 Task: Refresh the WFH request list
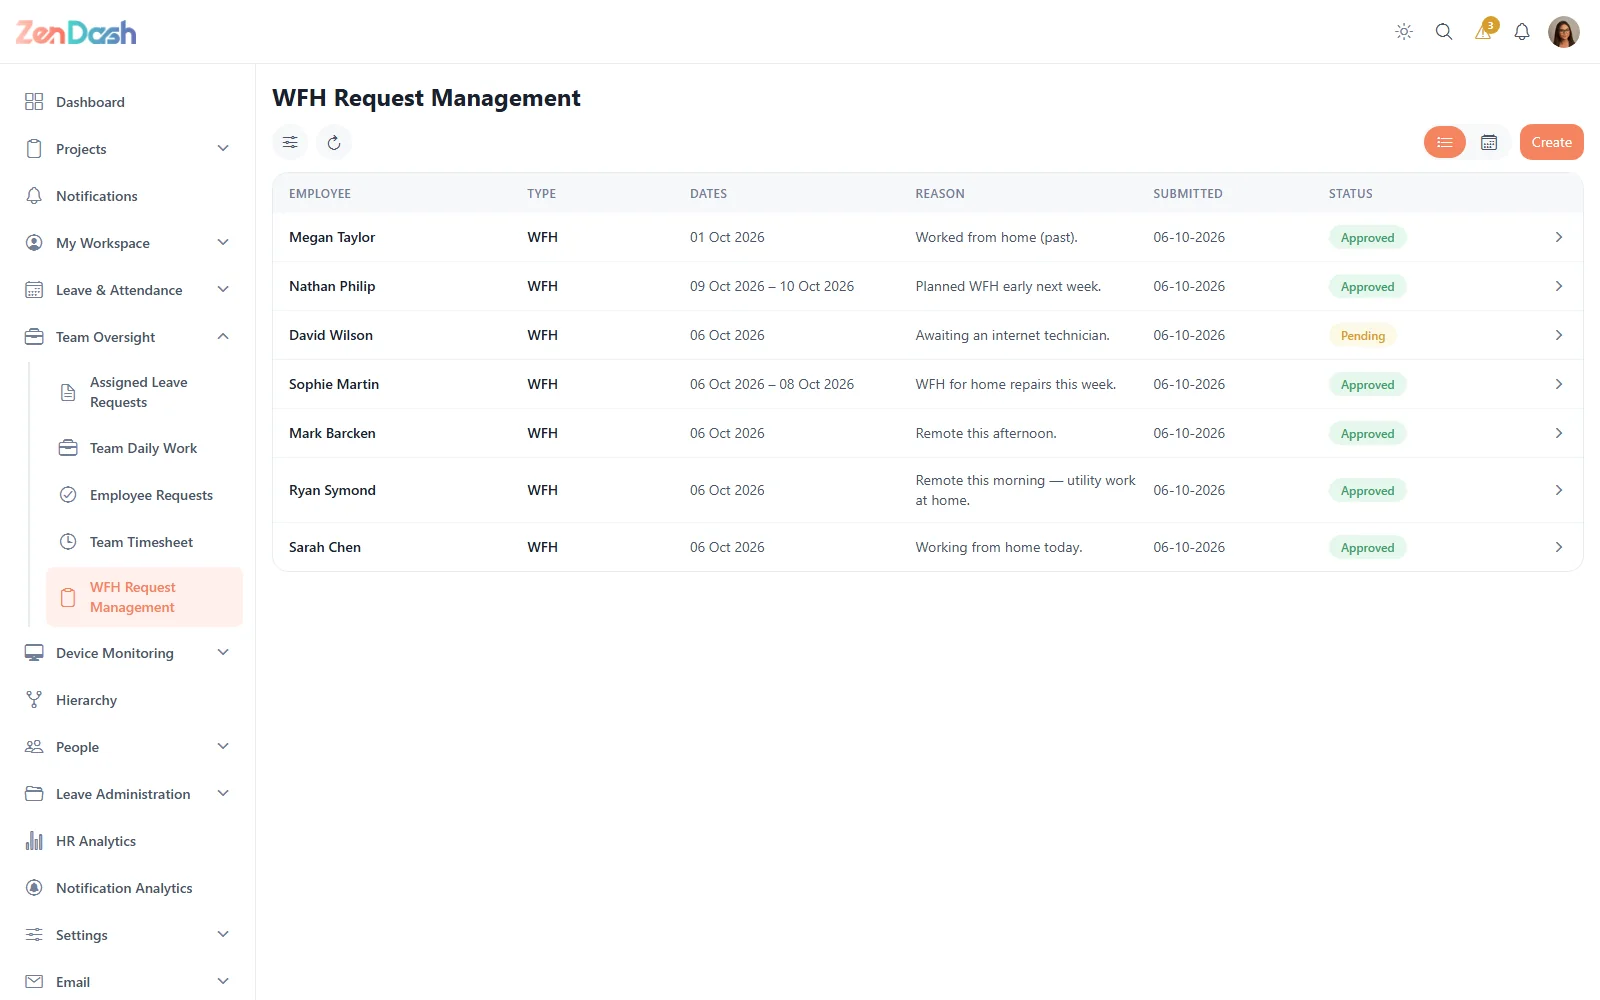[334, 142]
